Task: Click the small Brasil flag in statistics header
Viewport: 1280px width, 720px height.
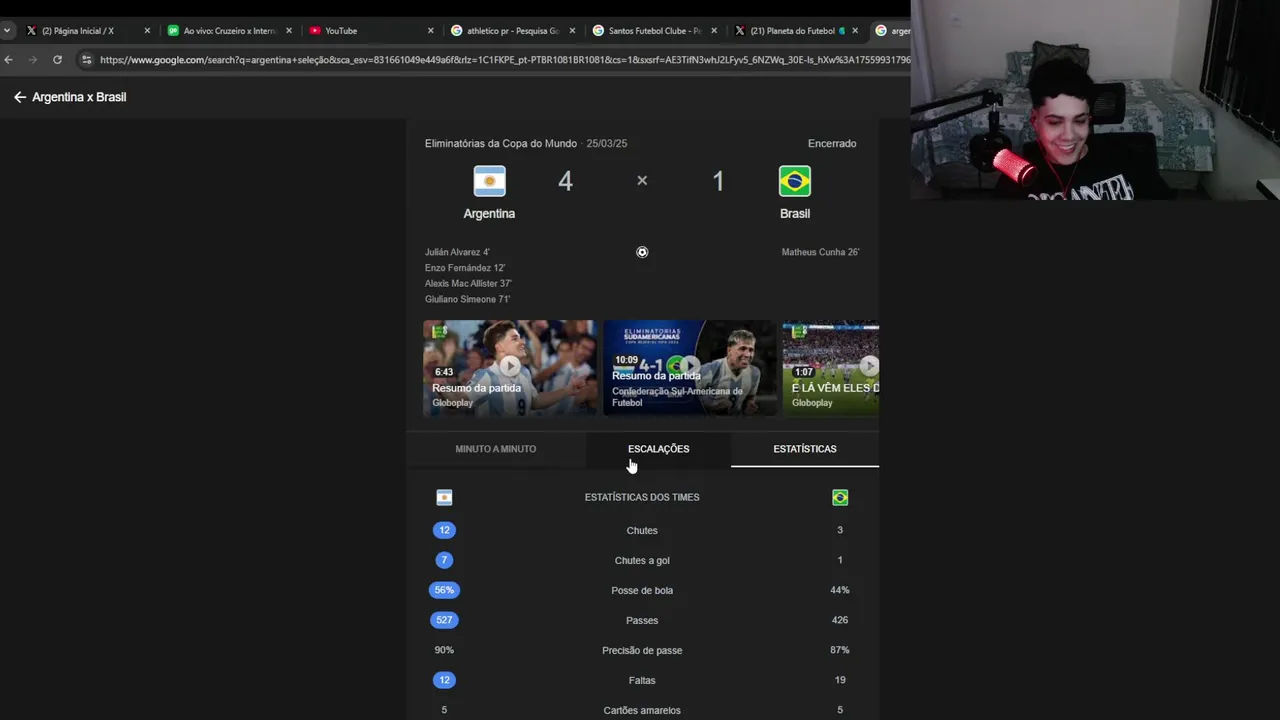Action: [x=840, y=497]
